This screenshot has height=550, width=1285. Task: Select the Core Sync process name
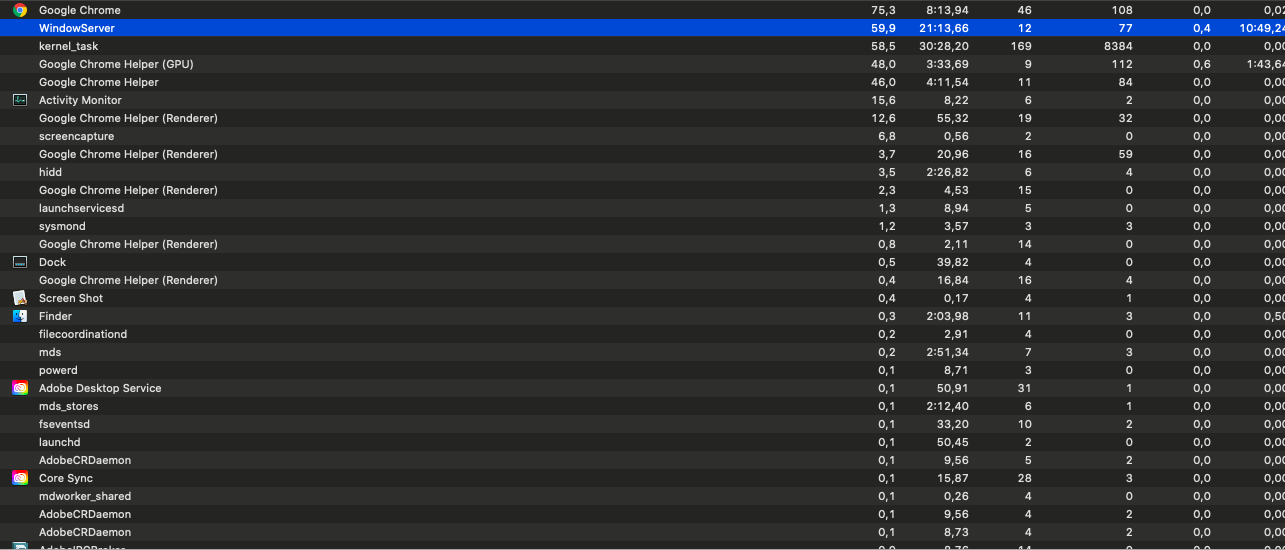tap(66, 478)
